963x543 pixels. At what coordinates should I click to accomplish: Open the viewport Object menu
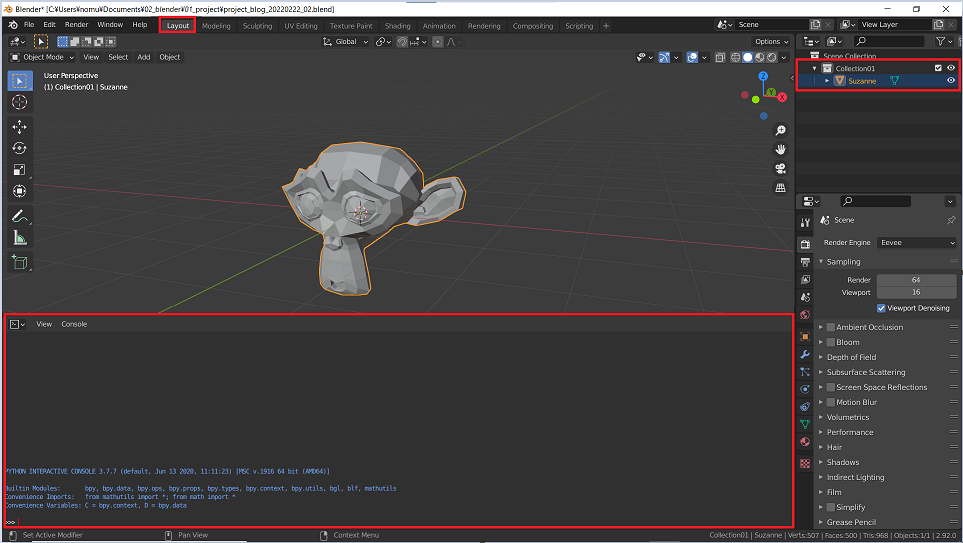(x=170, y=57)
